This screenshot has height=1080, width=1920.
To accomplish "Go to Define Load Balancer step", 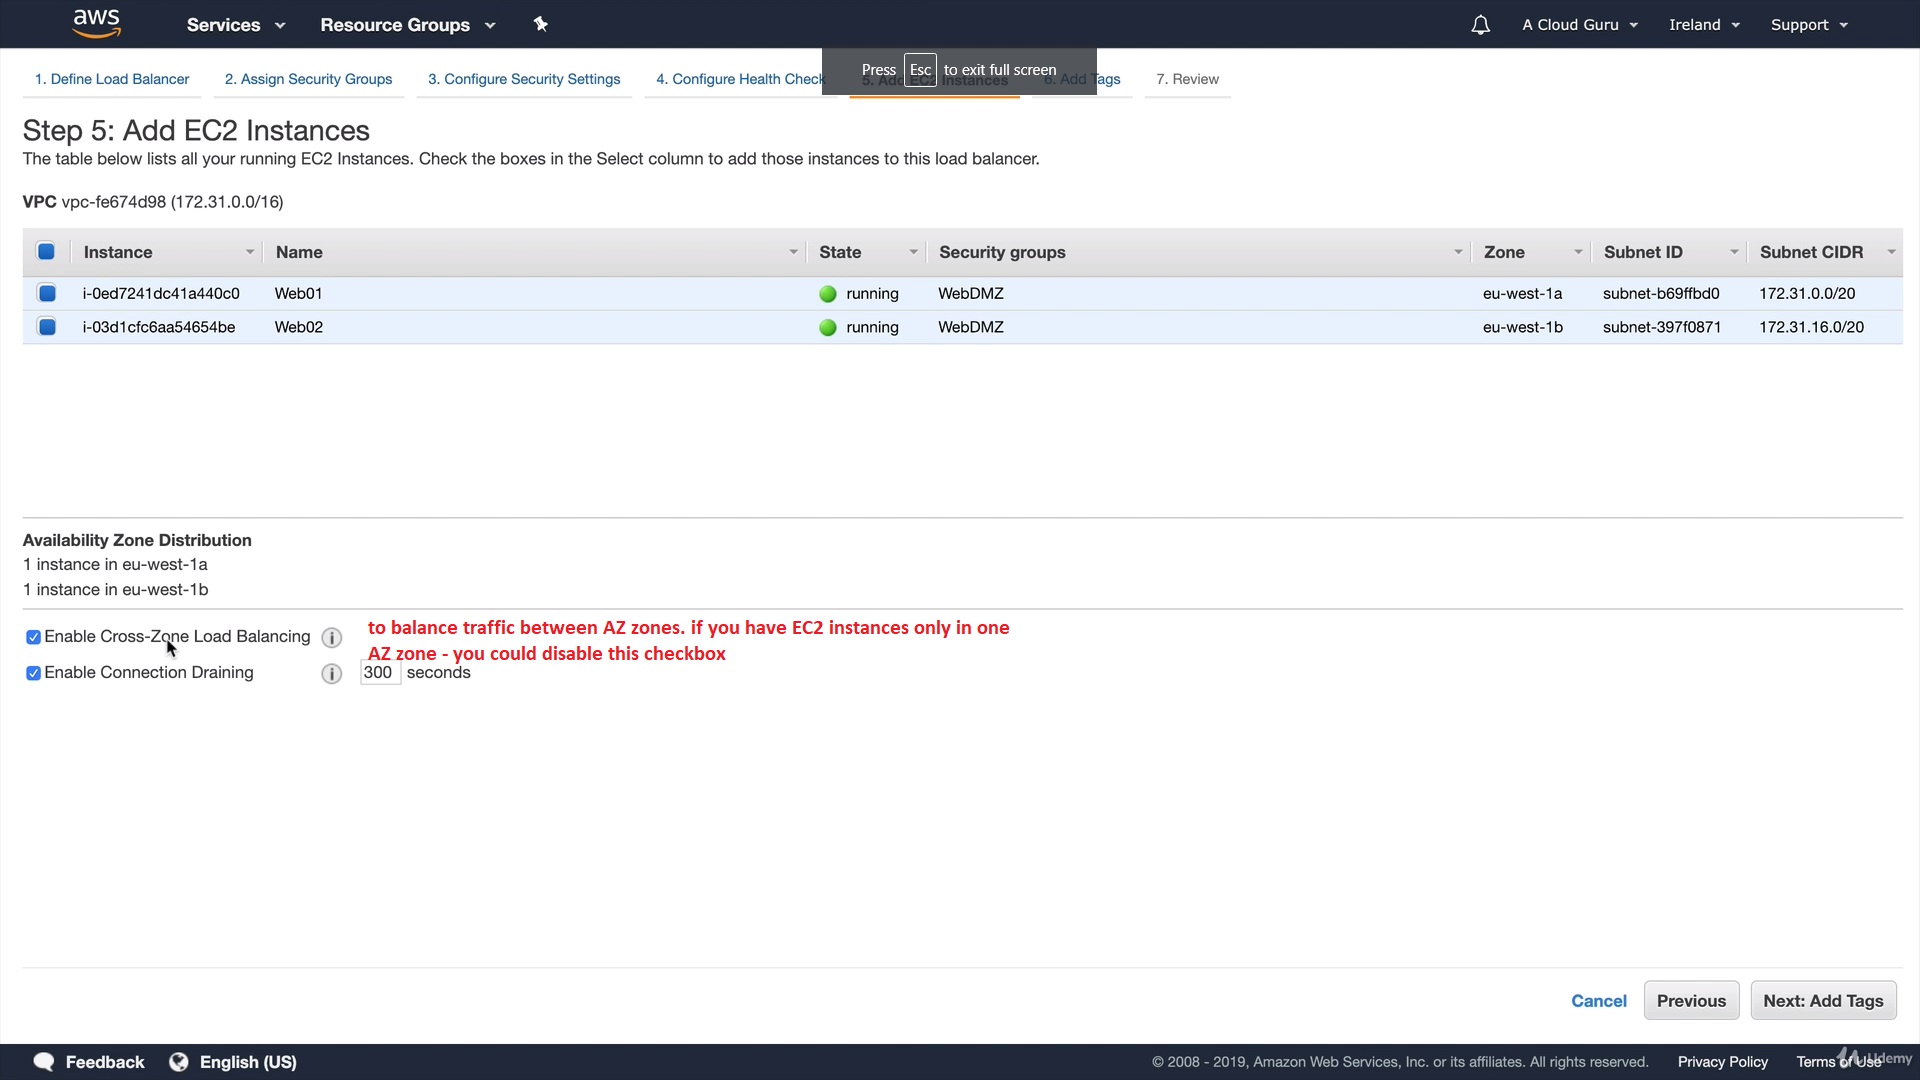I will coord(112,79).
